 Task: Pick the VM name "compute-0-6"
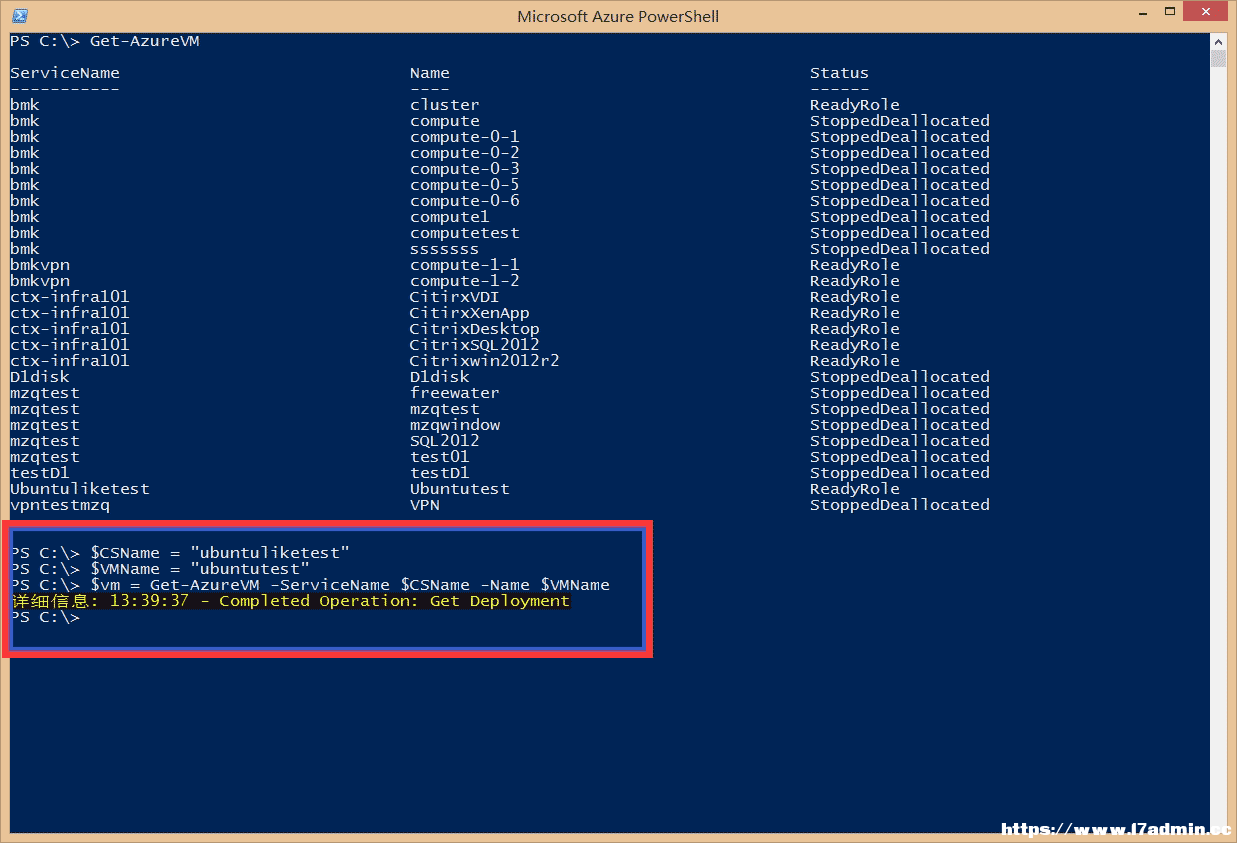click(x=465, y=201)
